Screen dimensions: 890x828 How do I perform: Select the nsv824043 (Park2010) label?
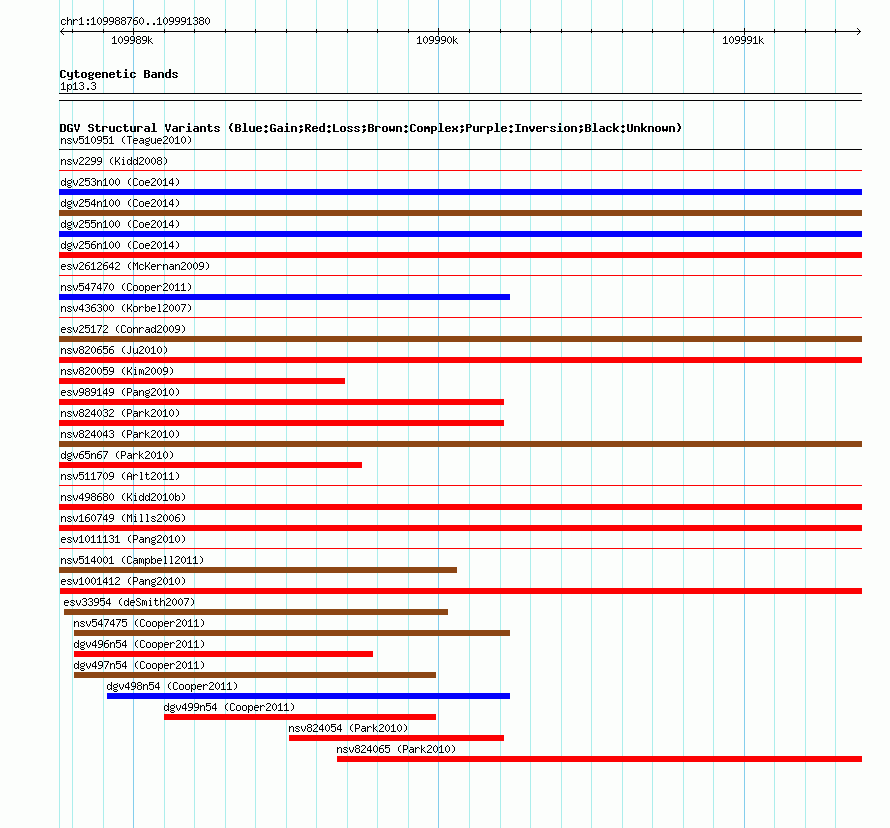tap(120, 434)
